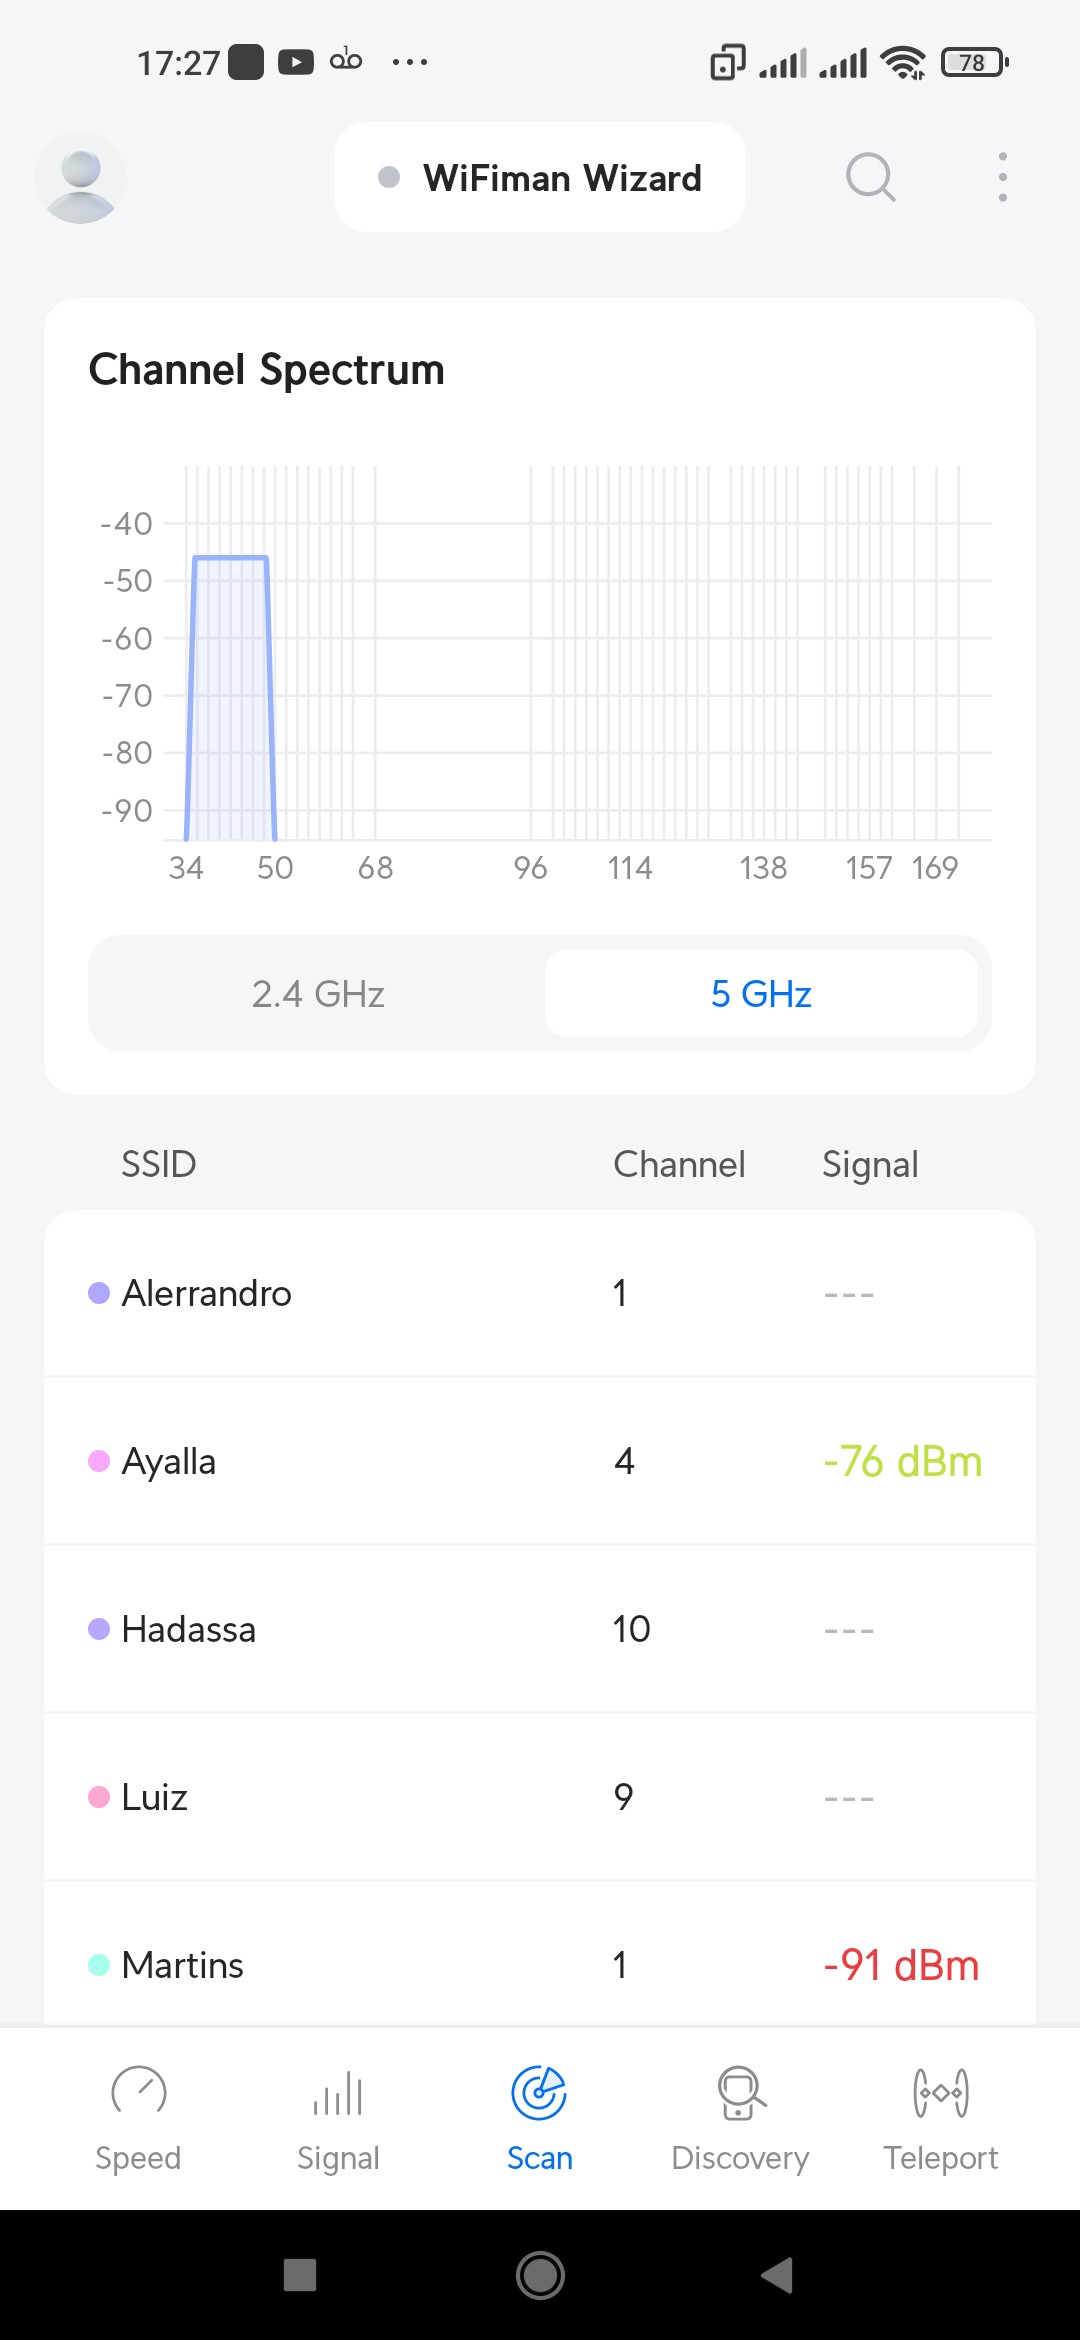
Task: Open the user profile avatar
Action: [80, 178]
